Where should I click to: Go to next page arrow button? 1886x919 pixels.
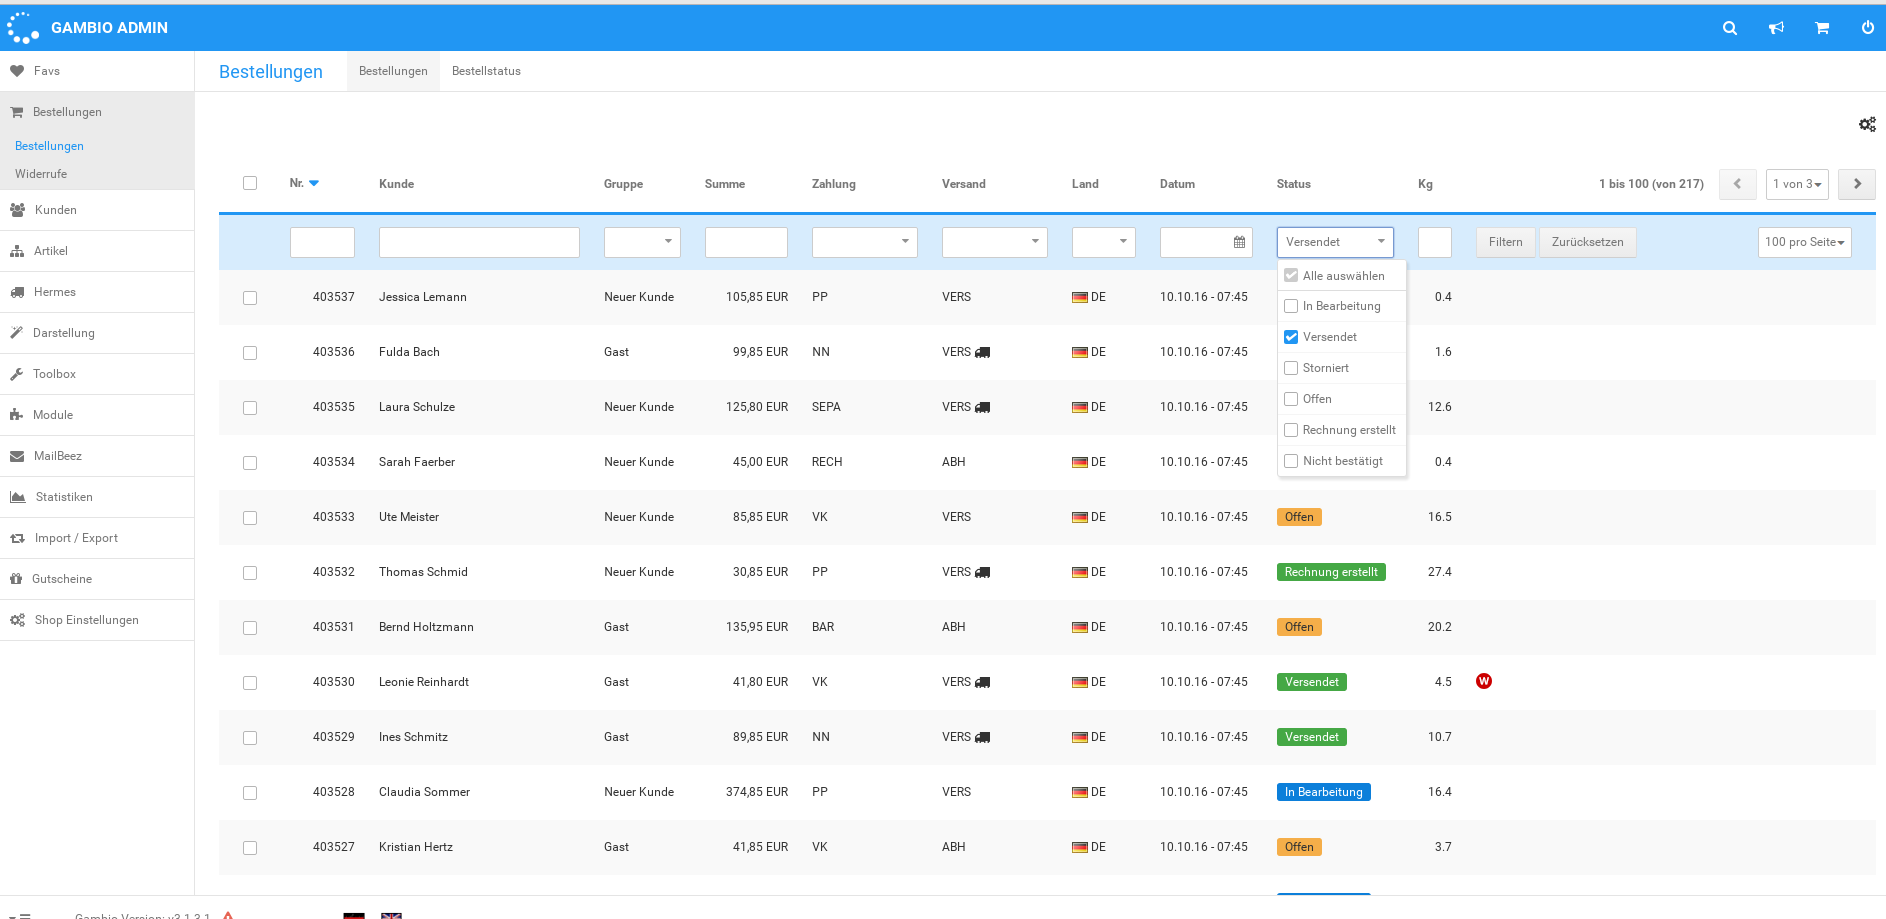(x=1856, y=184)
